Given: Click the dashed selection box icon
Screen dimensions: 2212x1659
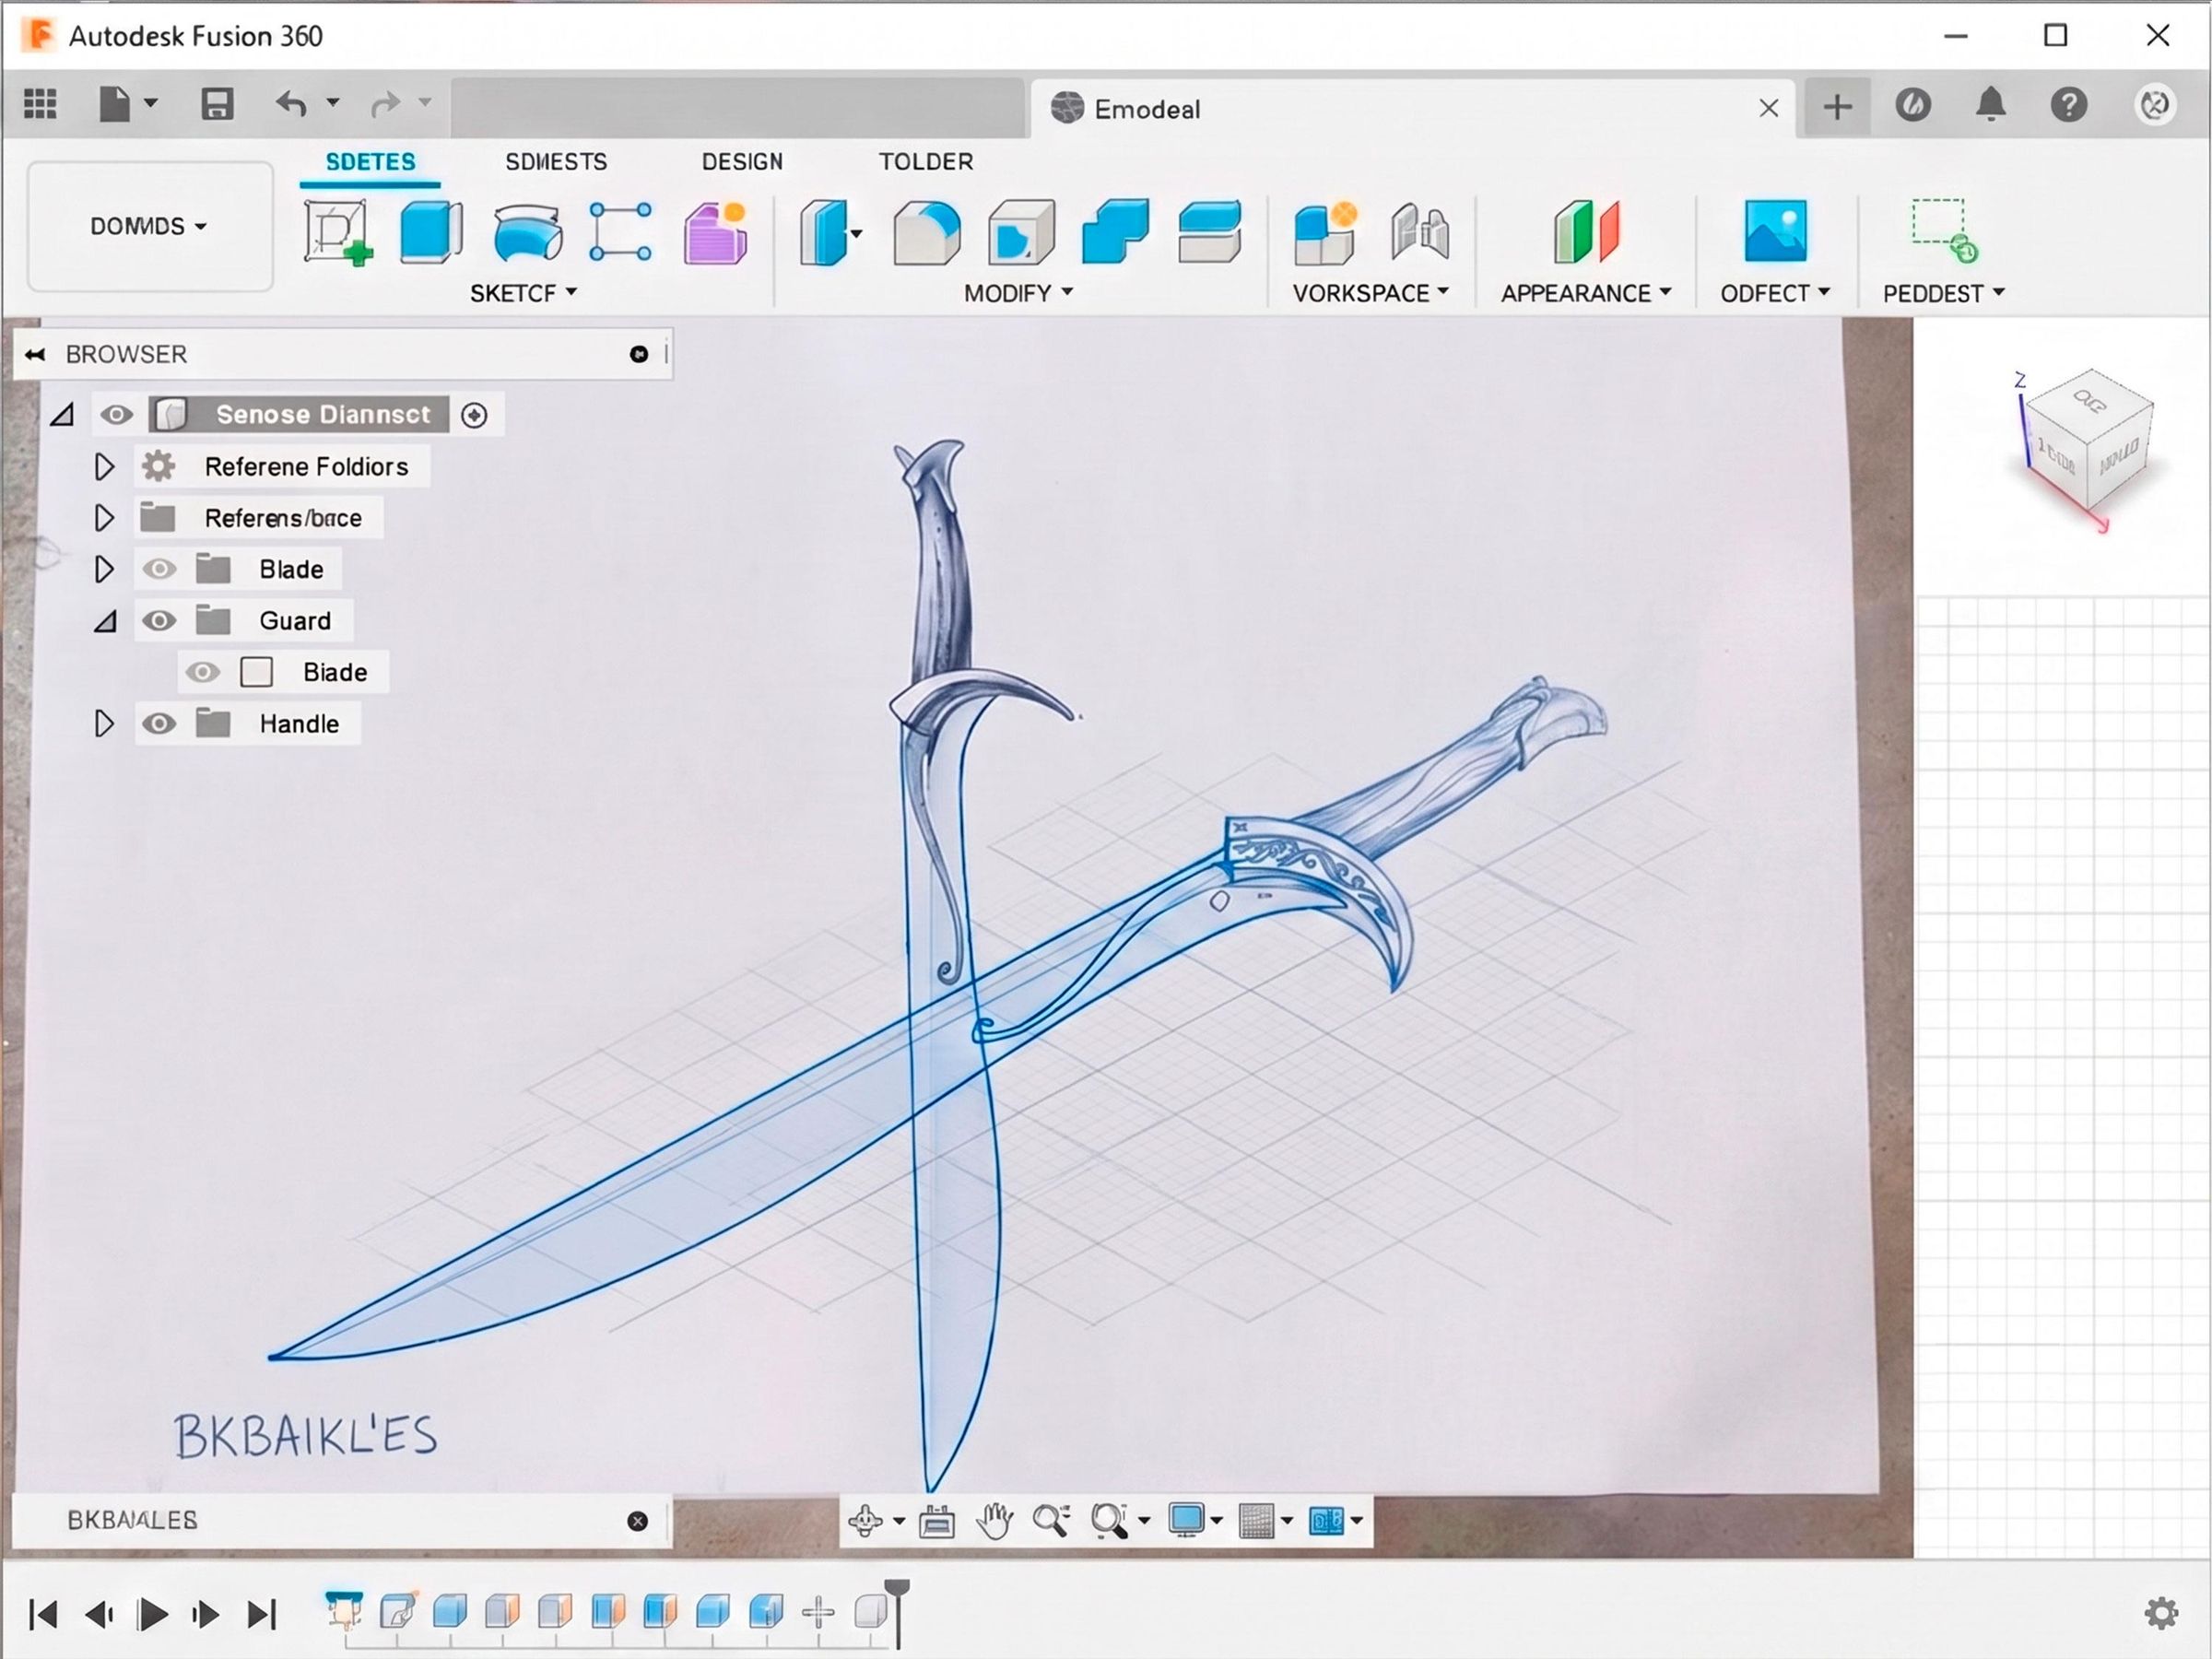Looking at the screenshot, I should 1945,231.
